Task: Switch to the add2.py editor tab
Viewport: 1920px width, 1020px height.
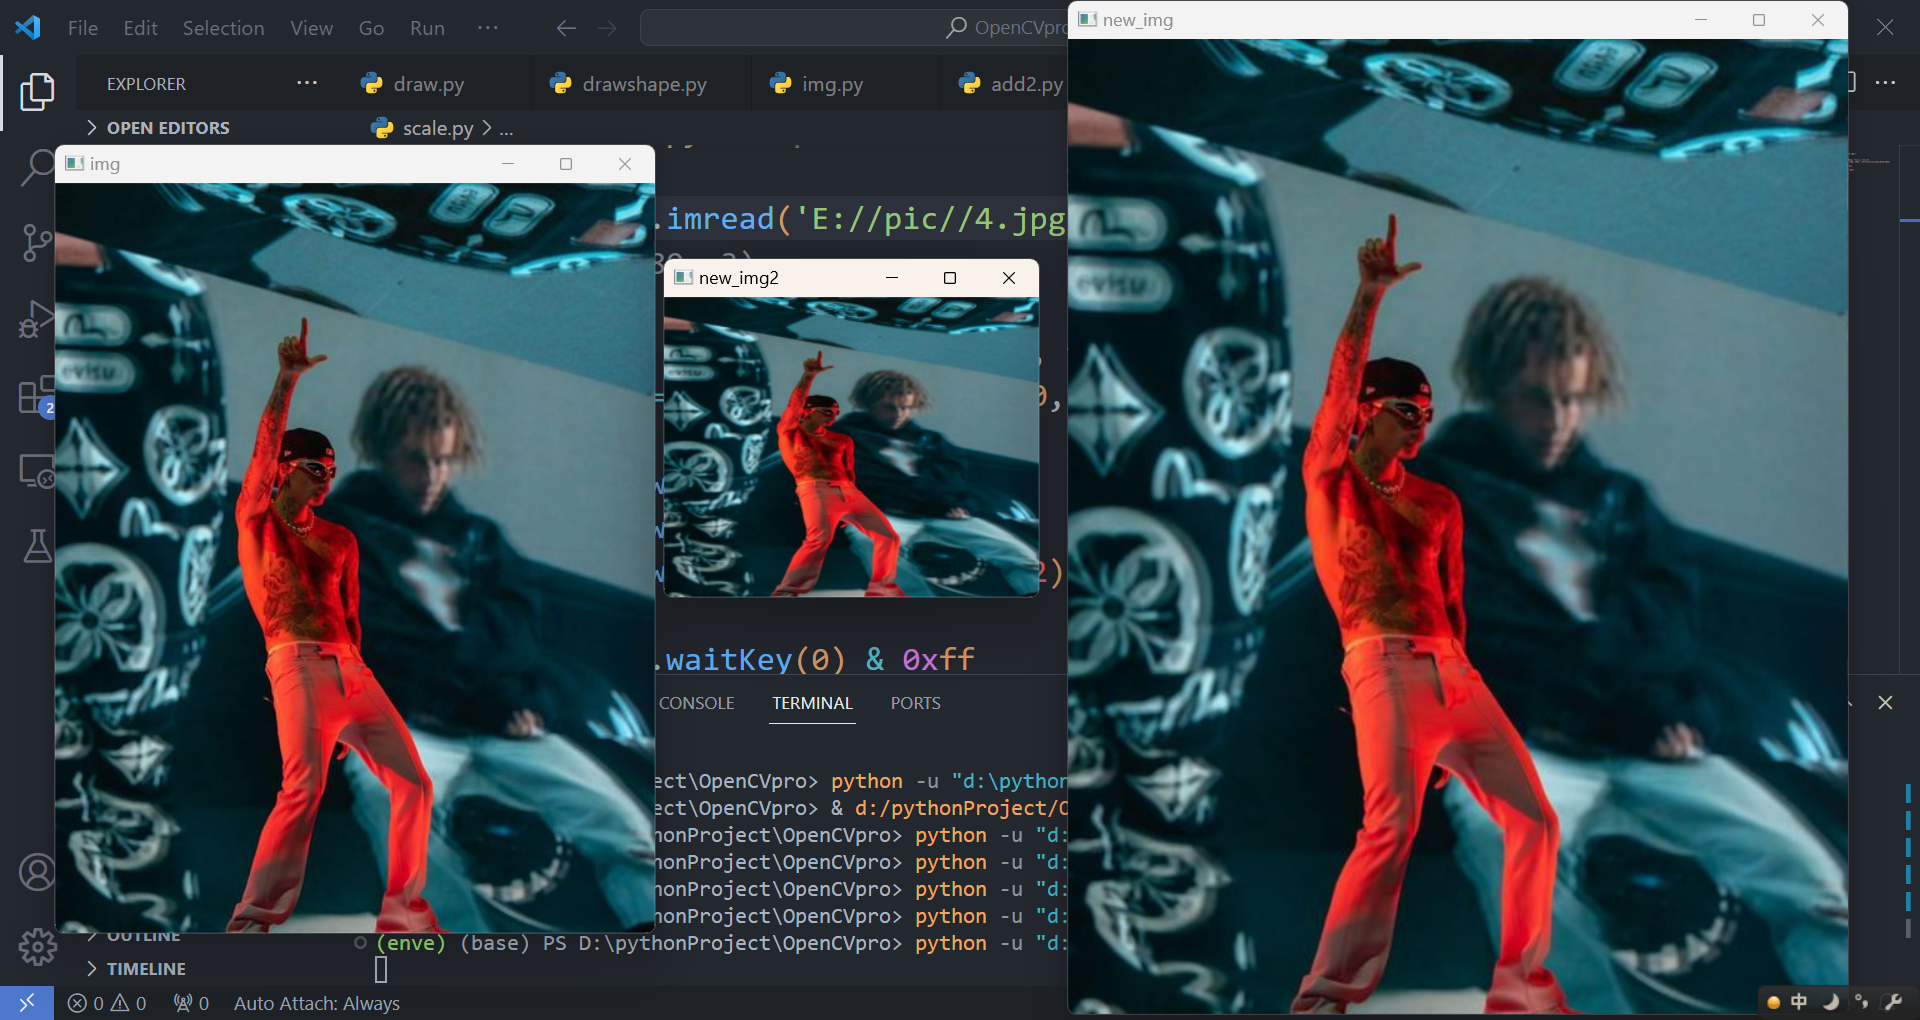Action: coord(1011,84)
